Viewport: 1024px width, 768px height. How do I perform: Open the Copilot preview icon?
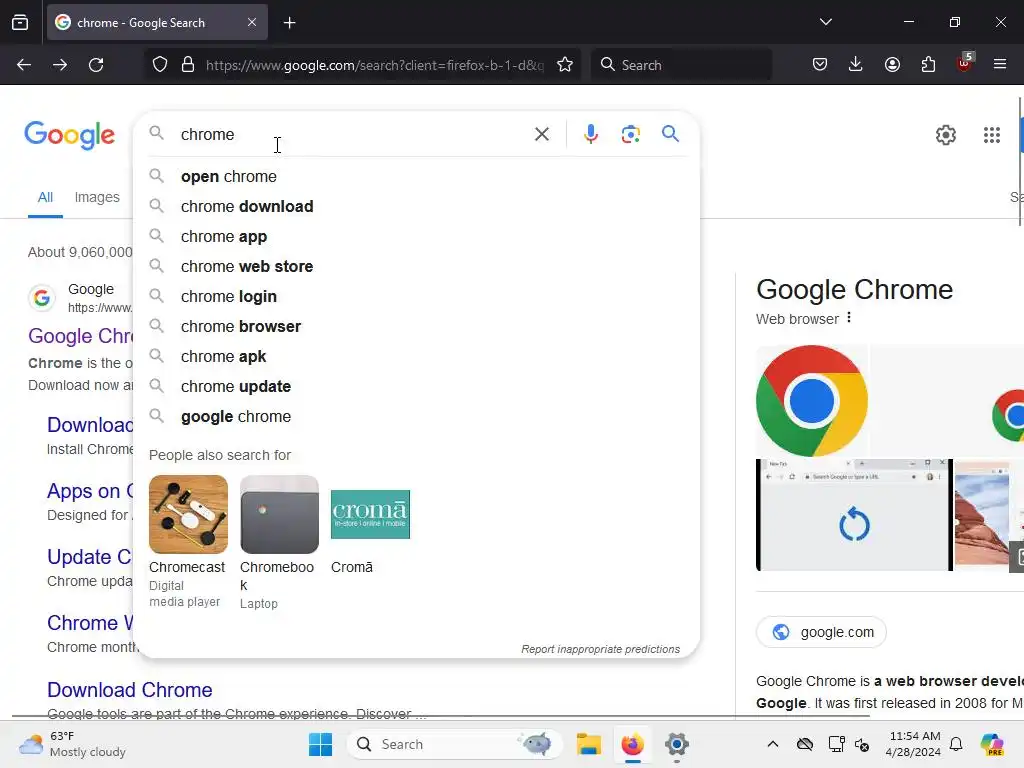tap(991, 744)
